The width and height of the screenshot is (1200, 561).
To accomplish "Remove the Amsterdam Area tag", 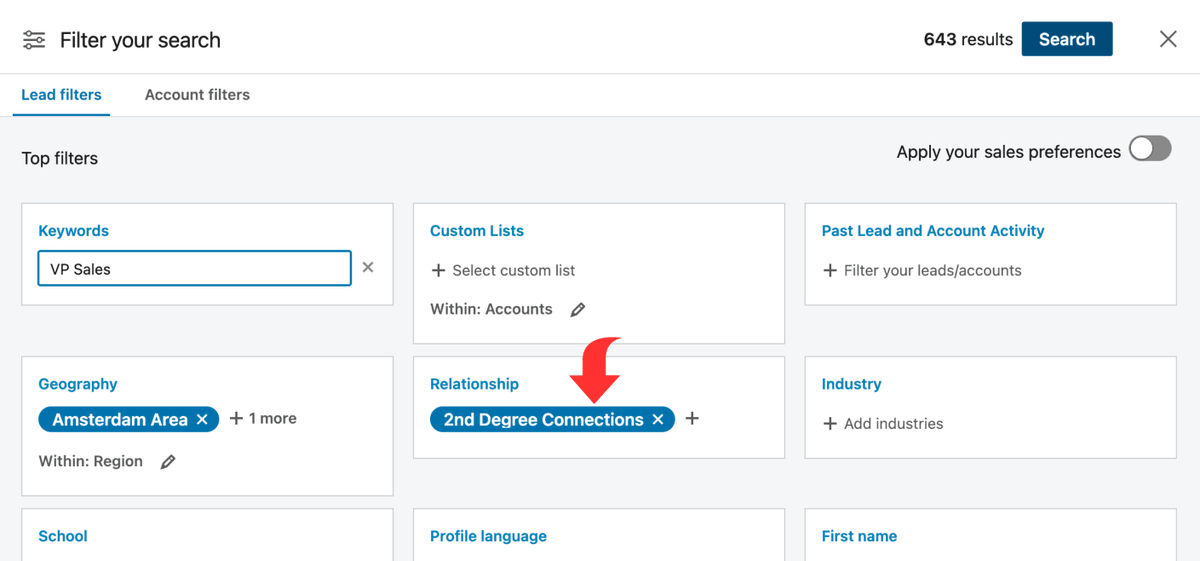I will coord(202,419).
